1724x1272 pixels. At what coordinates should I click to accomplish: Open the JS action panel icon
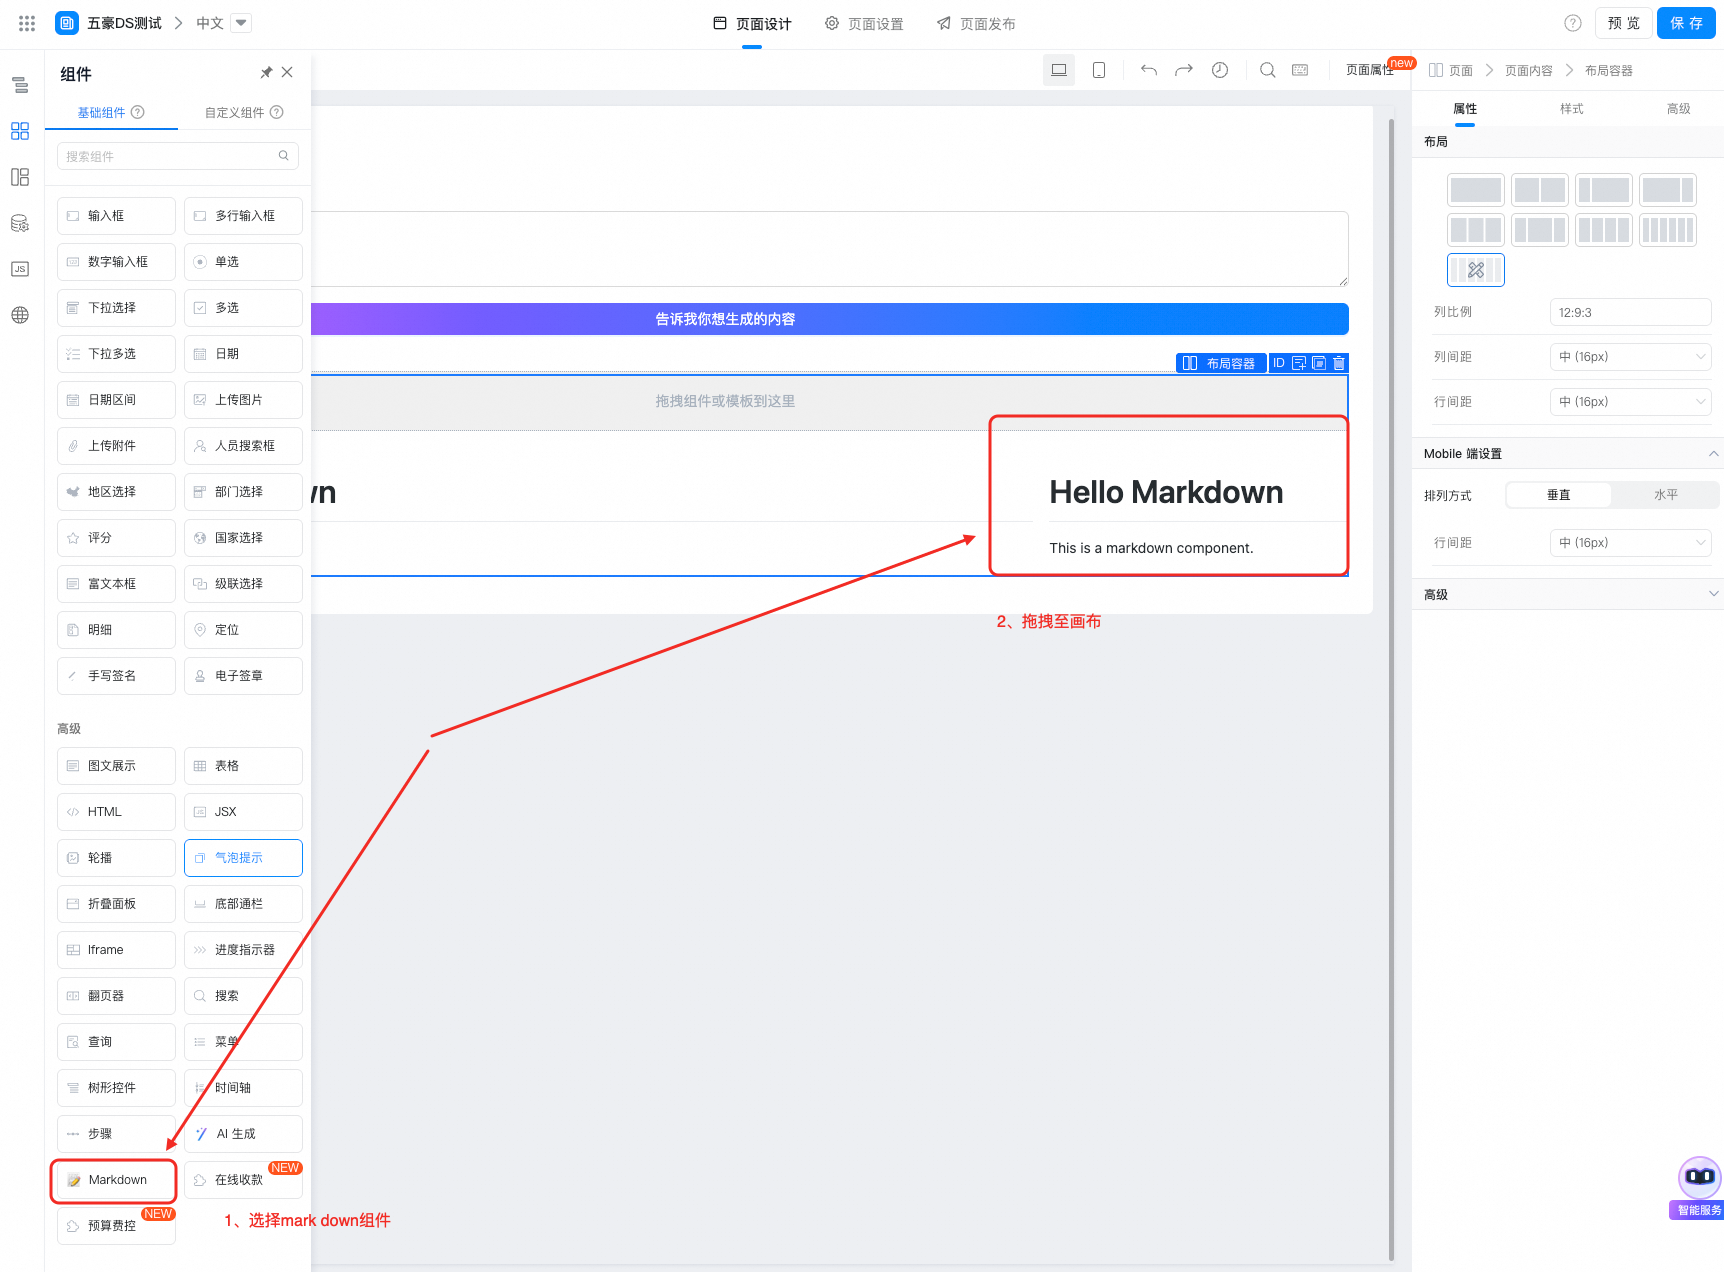click(x=20, y=269)
